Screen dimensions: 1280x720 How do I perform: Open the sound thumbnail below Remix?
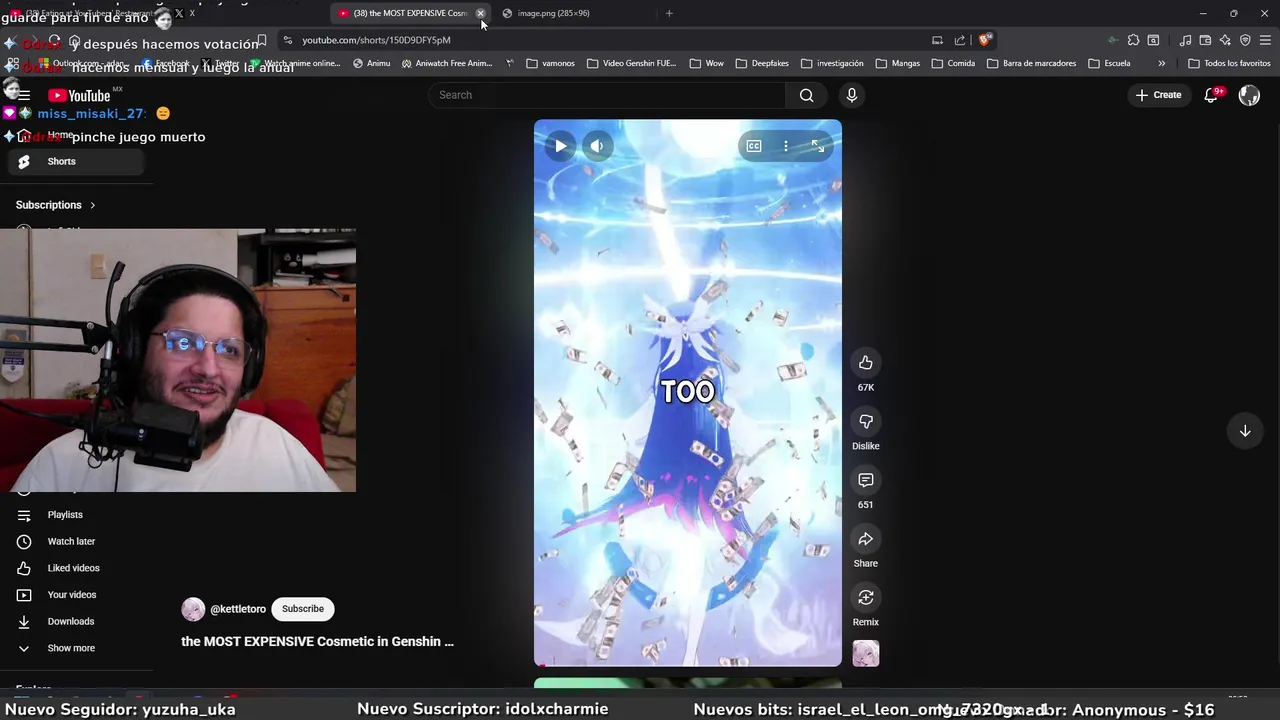(866, 654)
